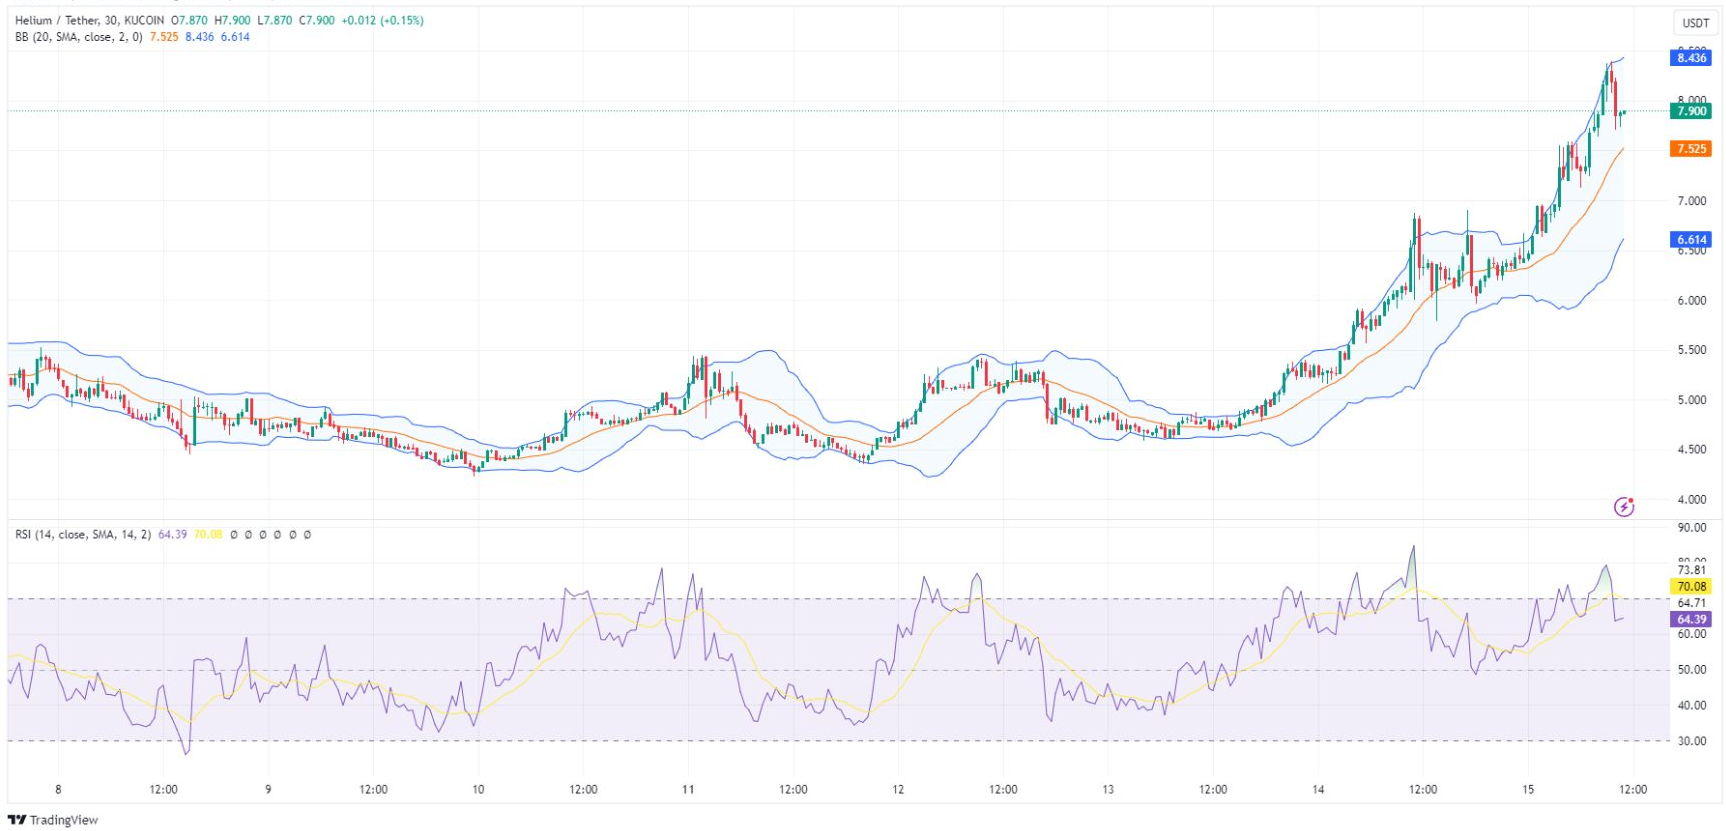Click the +0.012 (+0.15%) change value
The image size is (1726, 831).
(382, 20)
